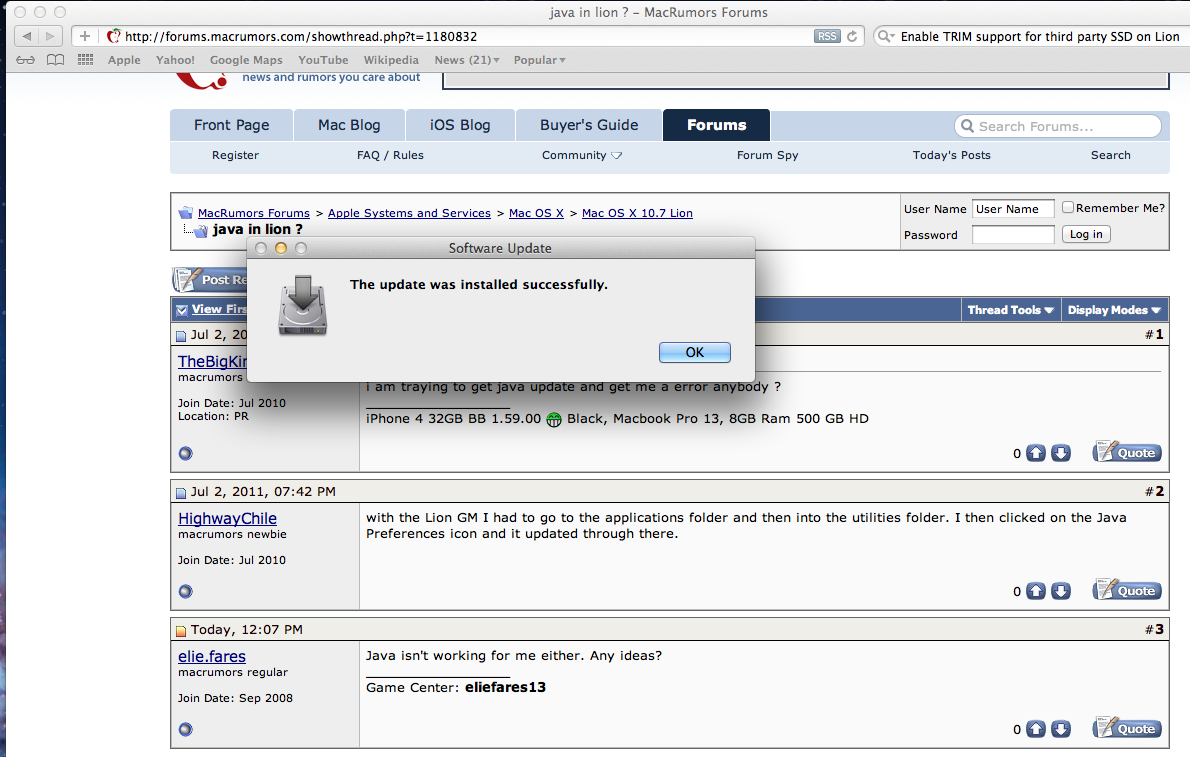The width and height of the screenshot is (1190, 757).
Task: Vote up post #3
Action: (1036, 730)
